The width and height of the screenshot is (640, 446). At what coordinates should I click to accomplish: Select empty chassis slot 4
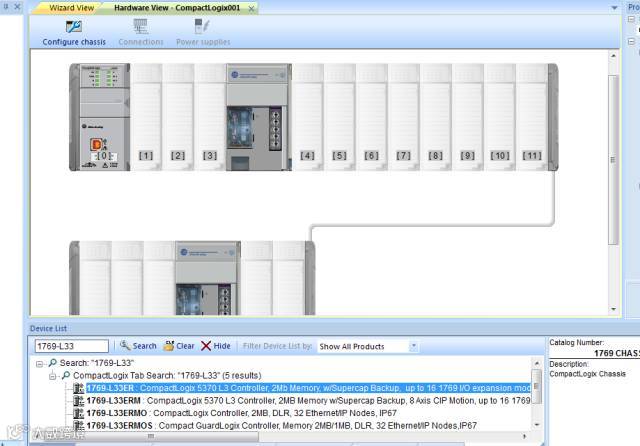click(307, 117)
